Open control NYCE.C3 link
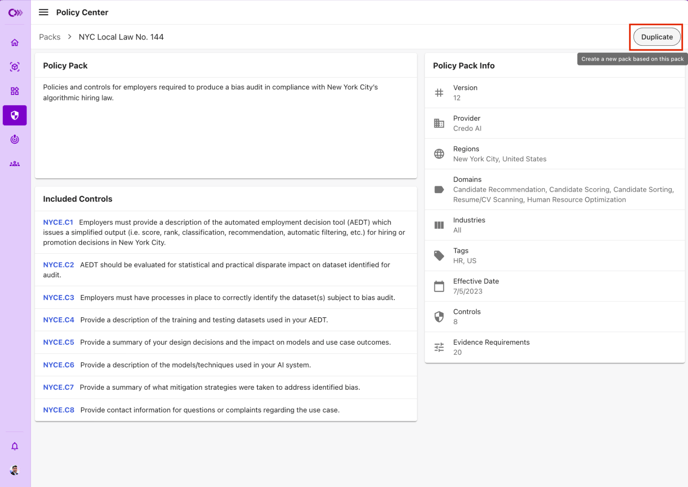688x487 pixels. click(x=58, y=297)
